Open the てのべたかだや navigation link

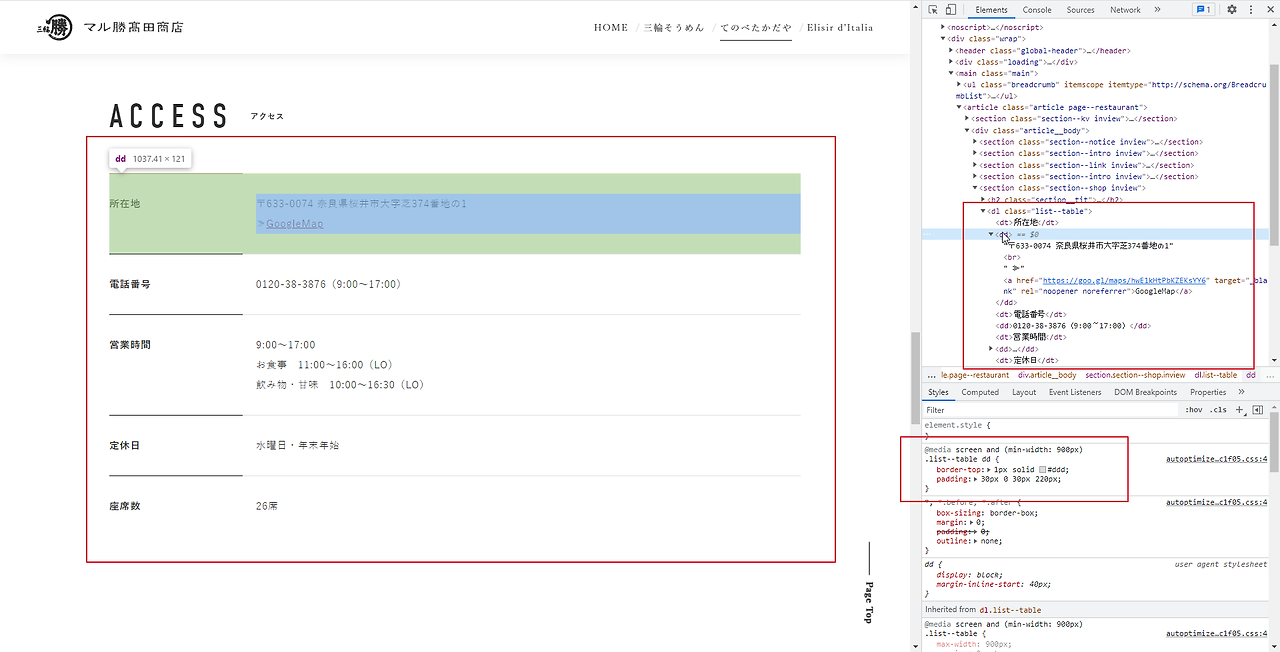[x=756, y=27]
